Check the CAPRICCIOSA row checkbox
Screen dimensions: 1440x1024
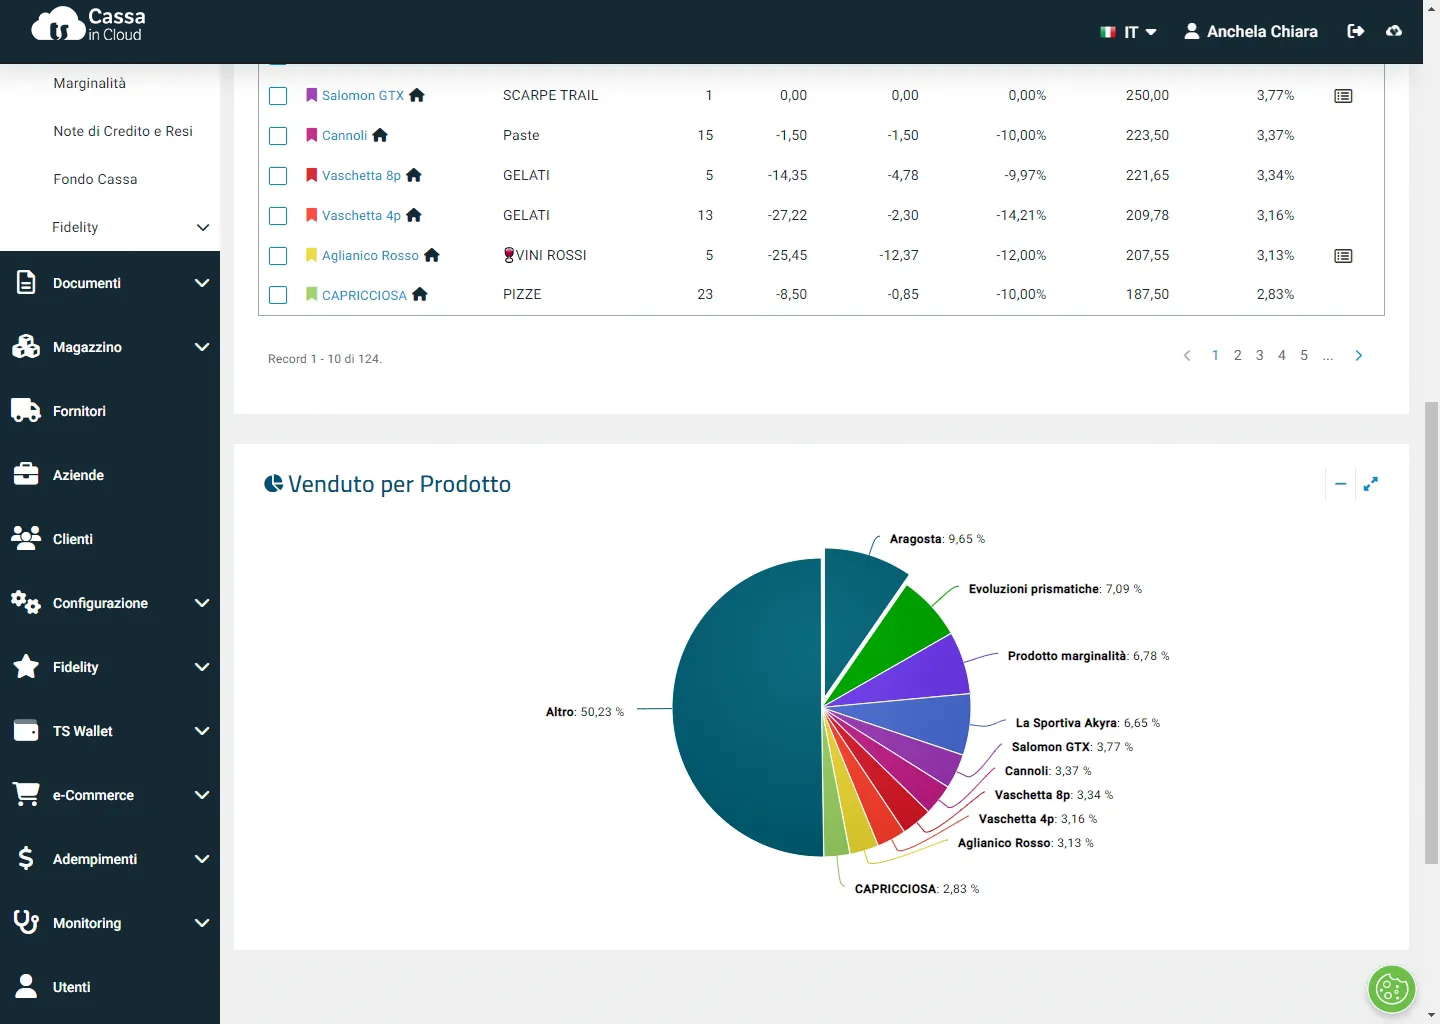[278, 295]
